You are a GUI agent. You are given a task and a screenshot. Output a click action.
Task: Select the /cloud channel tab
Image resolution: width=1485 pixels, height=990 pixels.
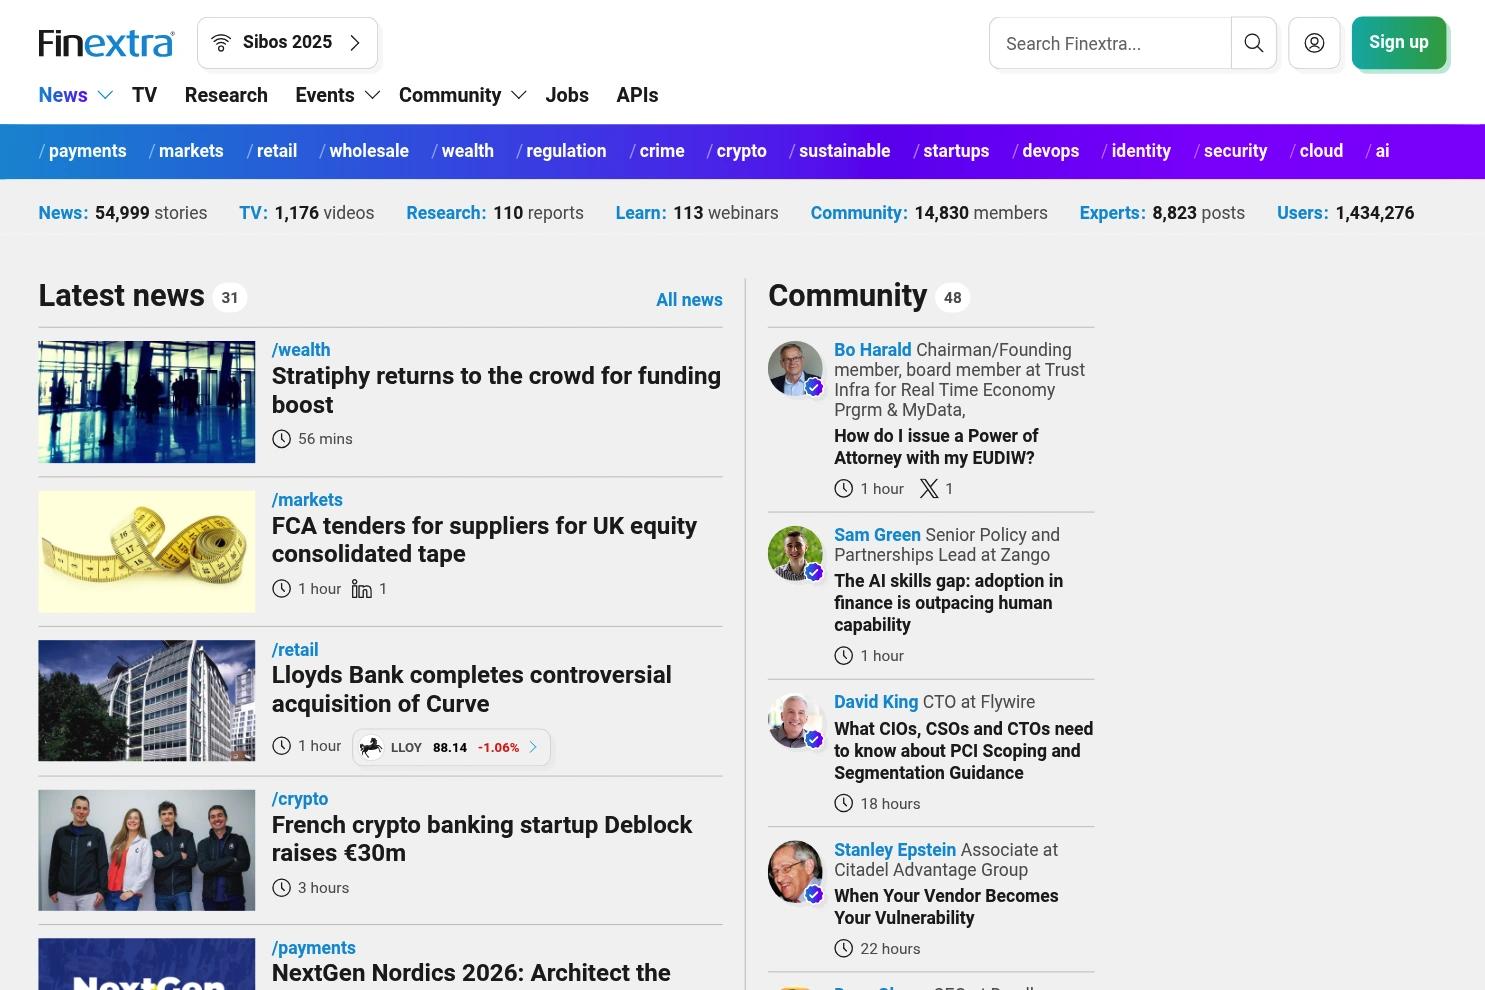[1316, 151]
